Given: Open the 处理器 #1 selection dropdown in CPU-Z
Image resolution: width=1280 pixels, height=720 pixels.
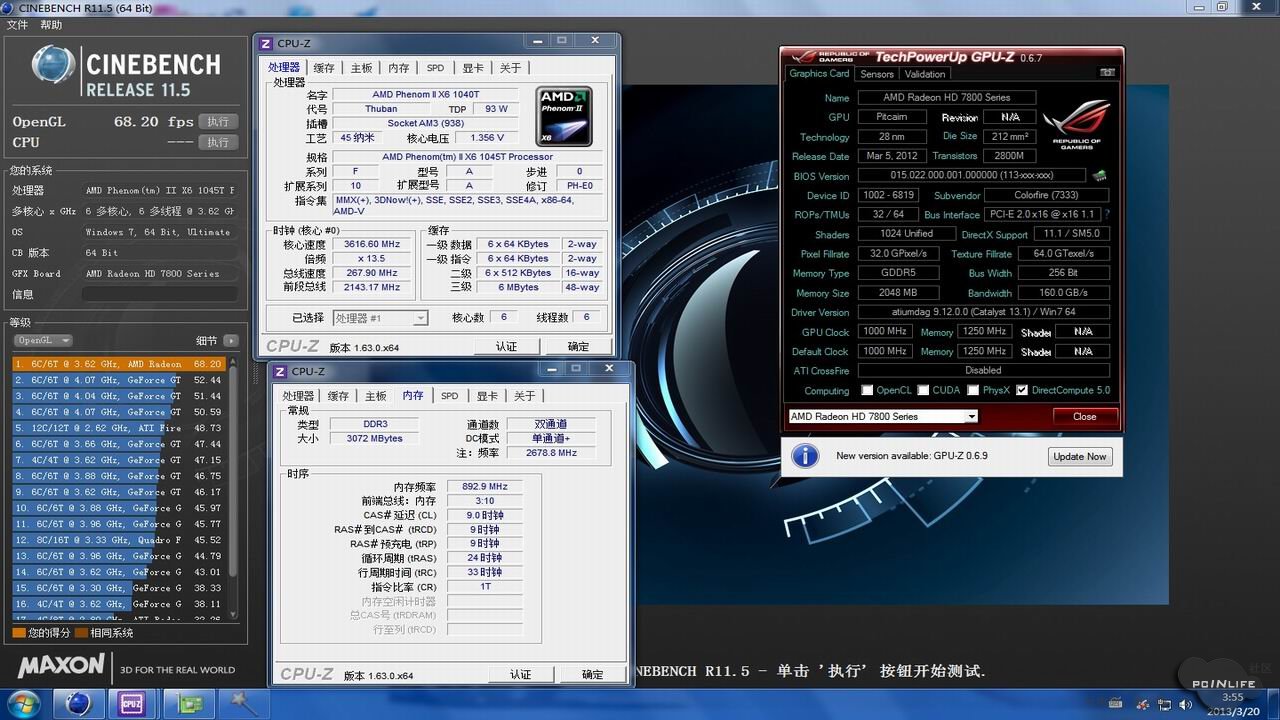Looking at the screenshot, I should (x=380, y=318).
